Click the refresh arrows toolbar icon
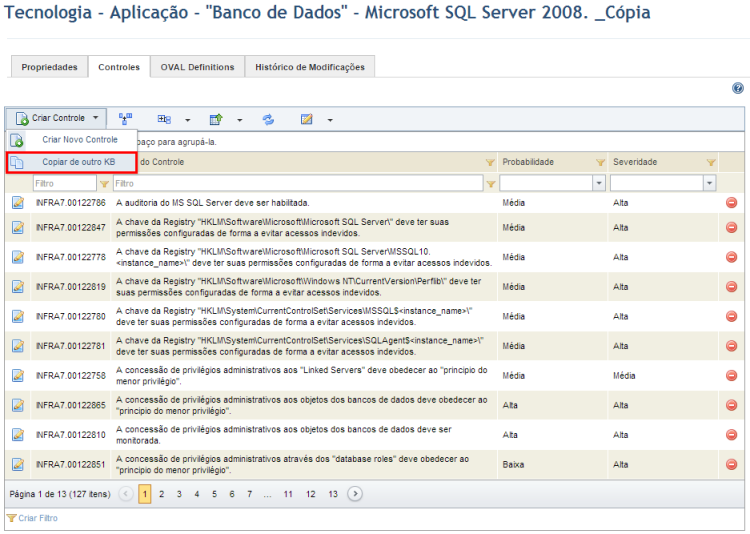Screen dimensions: 750x534 (x=268, y=119)
